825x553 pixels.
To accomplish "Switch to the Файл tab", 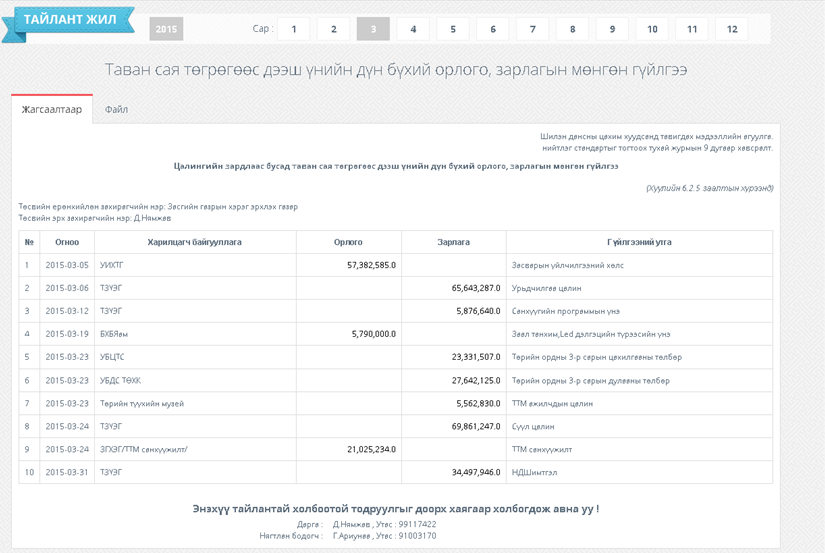I will coord(116,109).
